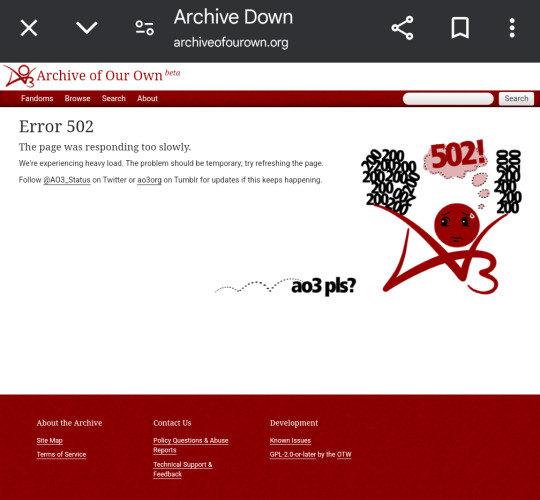Viewport: 540px width, 500px height.
Task: Open the Terms of Service link
Action: (x=61, y=455)
